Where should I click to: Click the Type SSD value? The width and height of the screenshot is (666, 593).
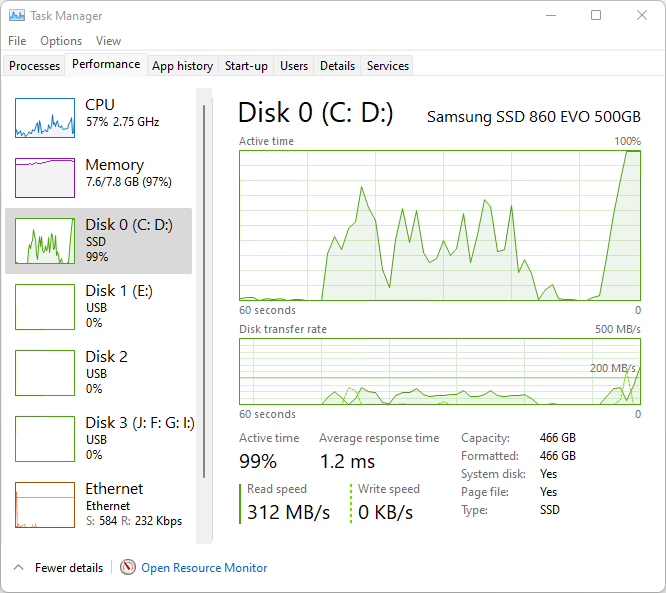click(550, 510)
